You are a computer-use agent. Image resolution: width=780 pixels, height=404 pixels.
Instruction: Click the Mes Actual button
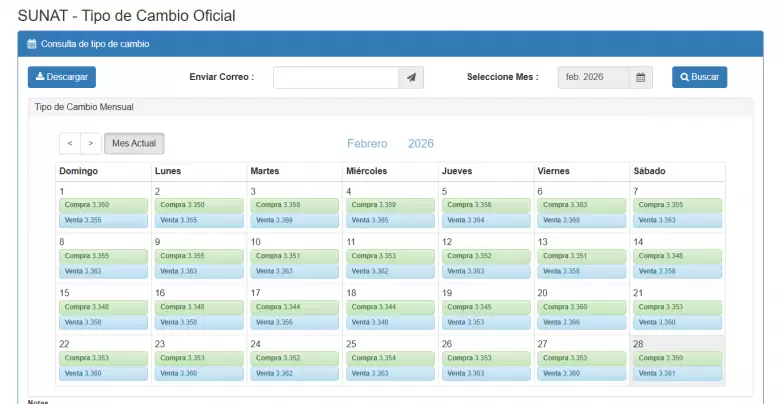(134, 144)
